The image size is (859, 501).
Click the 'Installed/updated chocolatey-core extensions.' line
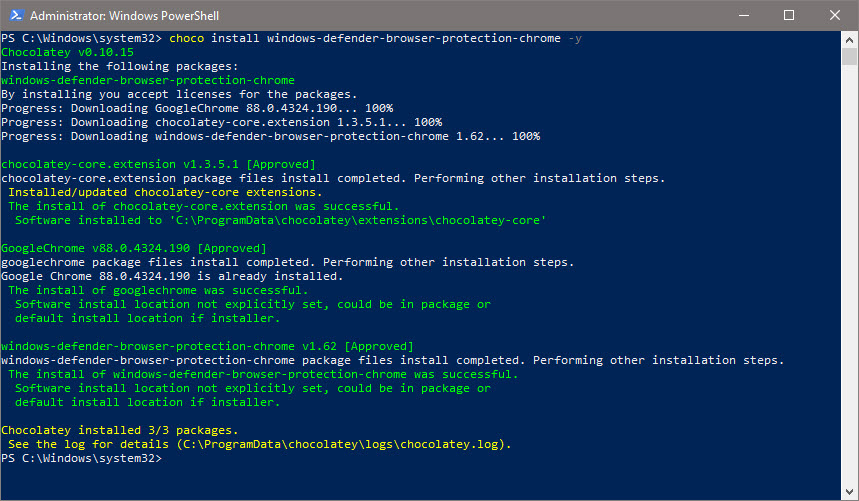[x=165, y=192]
